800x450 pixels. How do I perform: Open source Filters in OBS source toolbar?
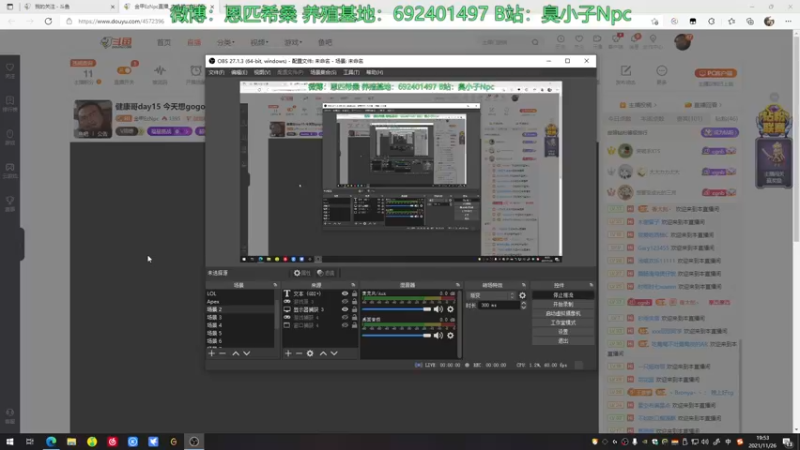(326, 273)
